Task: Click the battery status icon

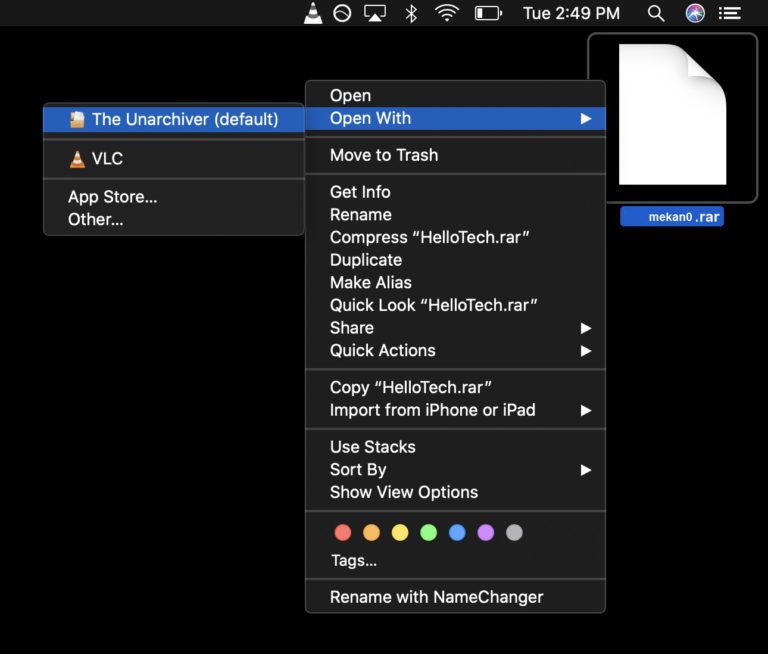Action: tap(488, 13)
